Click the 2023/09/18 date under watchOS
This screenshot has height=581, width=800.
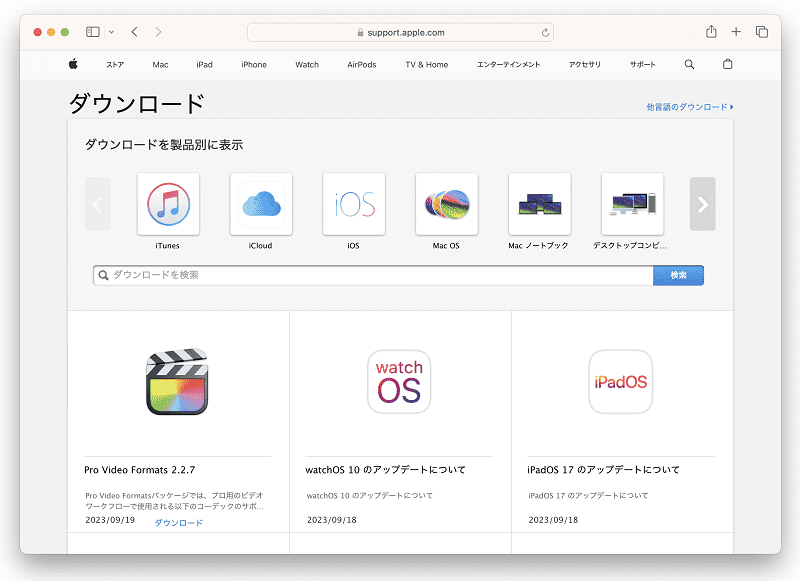[332, 520]
